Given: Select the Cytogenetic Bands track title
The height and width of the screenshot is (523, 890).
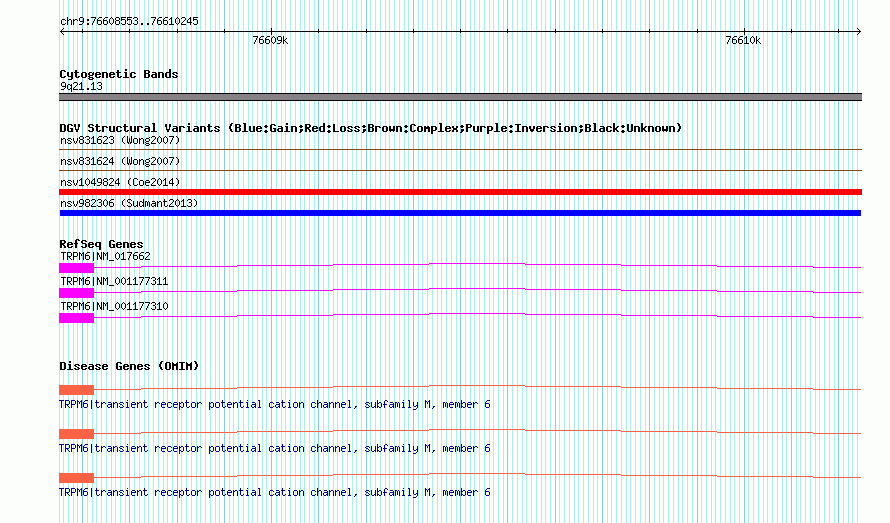Looking at the screenshot, I should (x=119, y=74).
